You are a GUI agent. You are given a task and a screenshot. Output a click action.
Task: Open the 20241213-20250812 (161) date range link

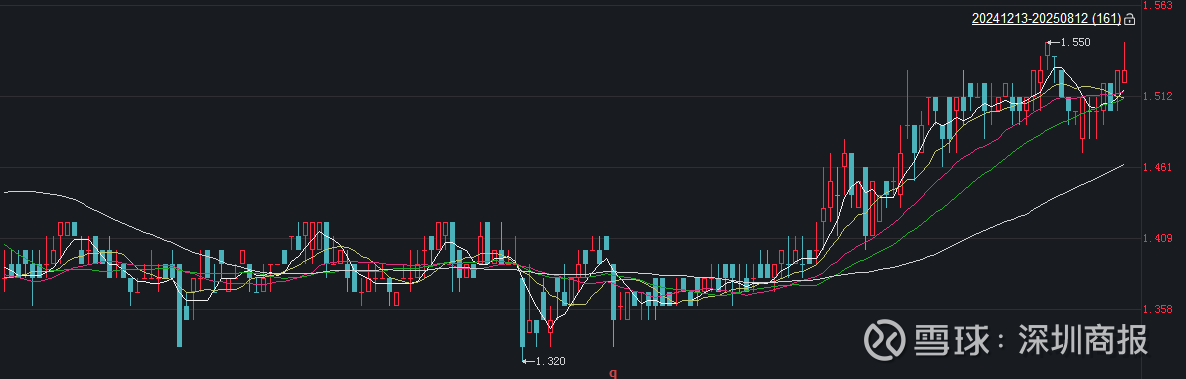(x=1046, y=19)
